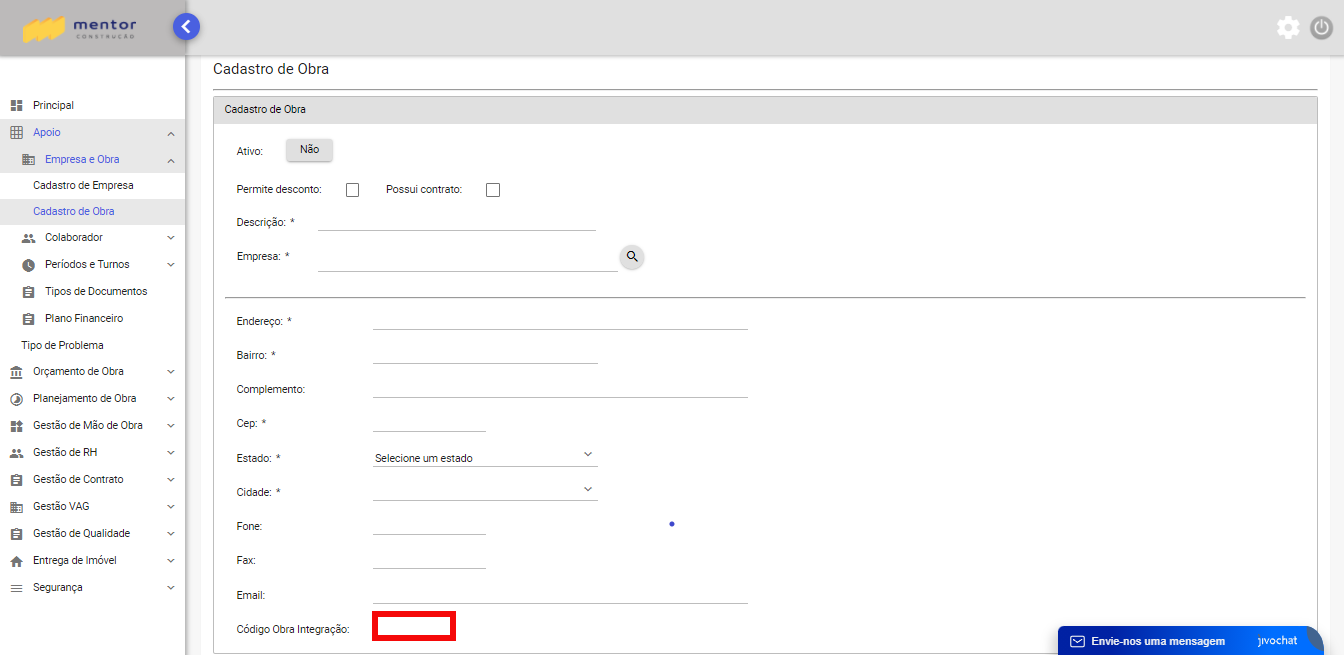Click the Plano Financeiro clipboard icon
The width and height of the screenshot is (1344, 655).
tap(28, 319)
